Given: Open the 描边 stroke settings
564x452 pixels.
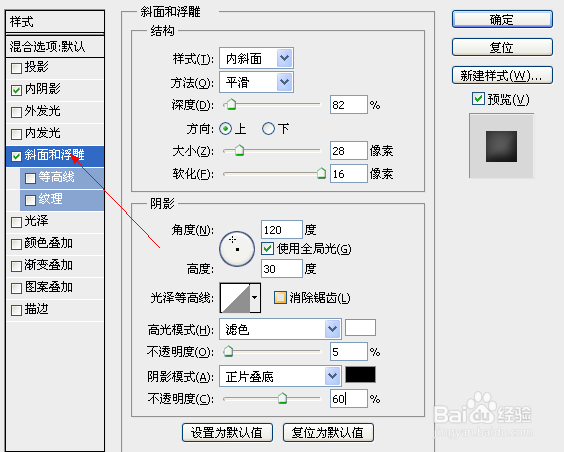Looking at the screenshot, I should click(x=55, y=310).
